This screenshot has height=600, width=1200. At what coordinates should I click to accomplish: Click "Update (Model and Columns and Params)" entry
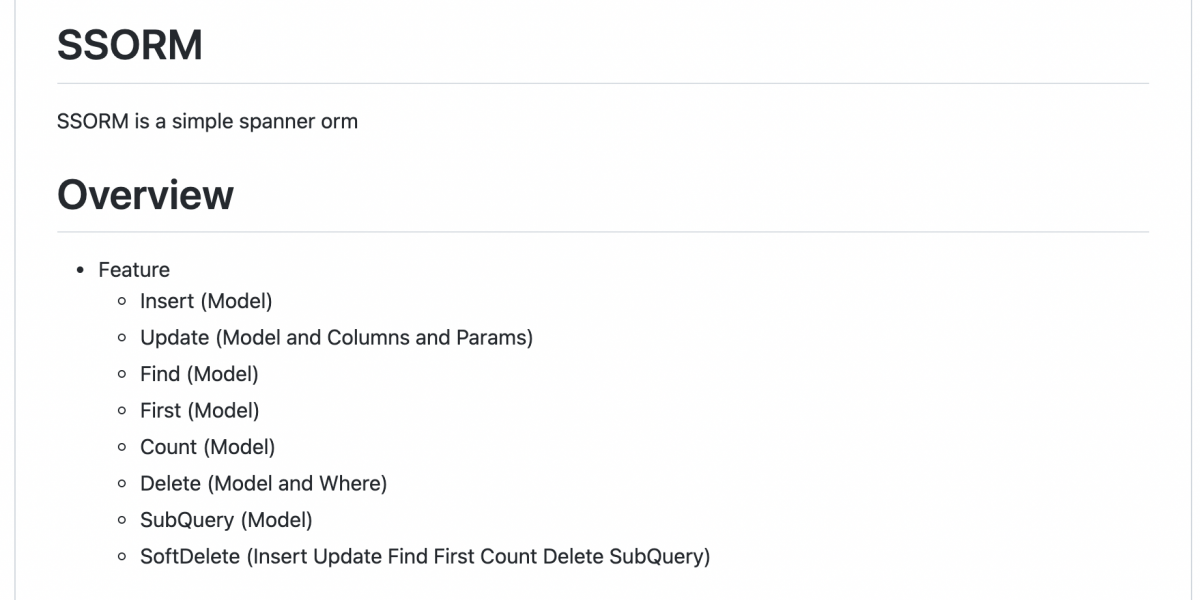[336, 338]
